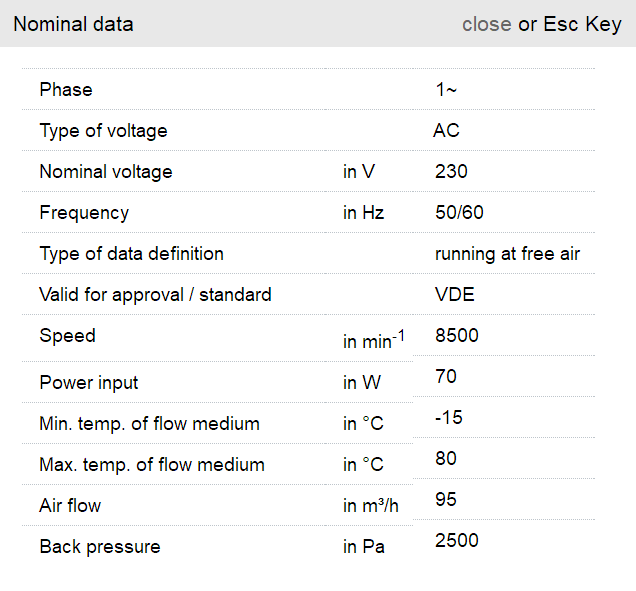
Task: Click the Power input label
Action: (88, 383)
